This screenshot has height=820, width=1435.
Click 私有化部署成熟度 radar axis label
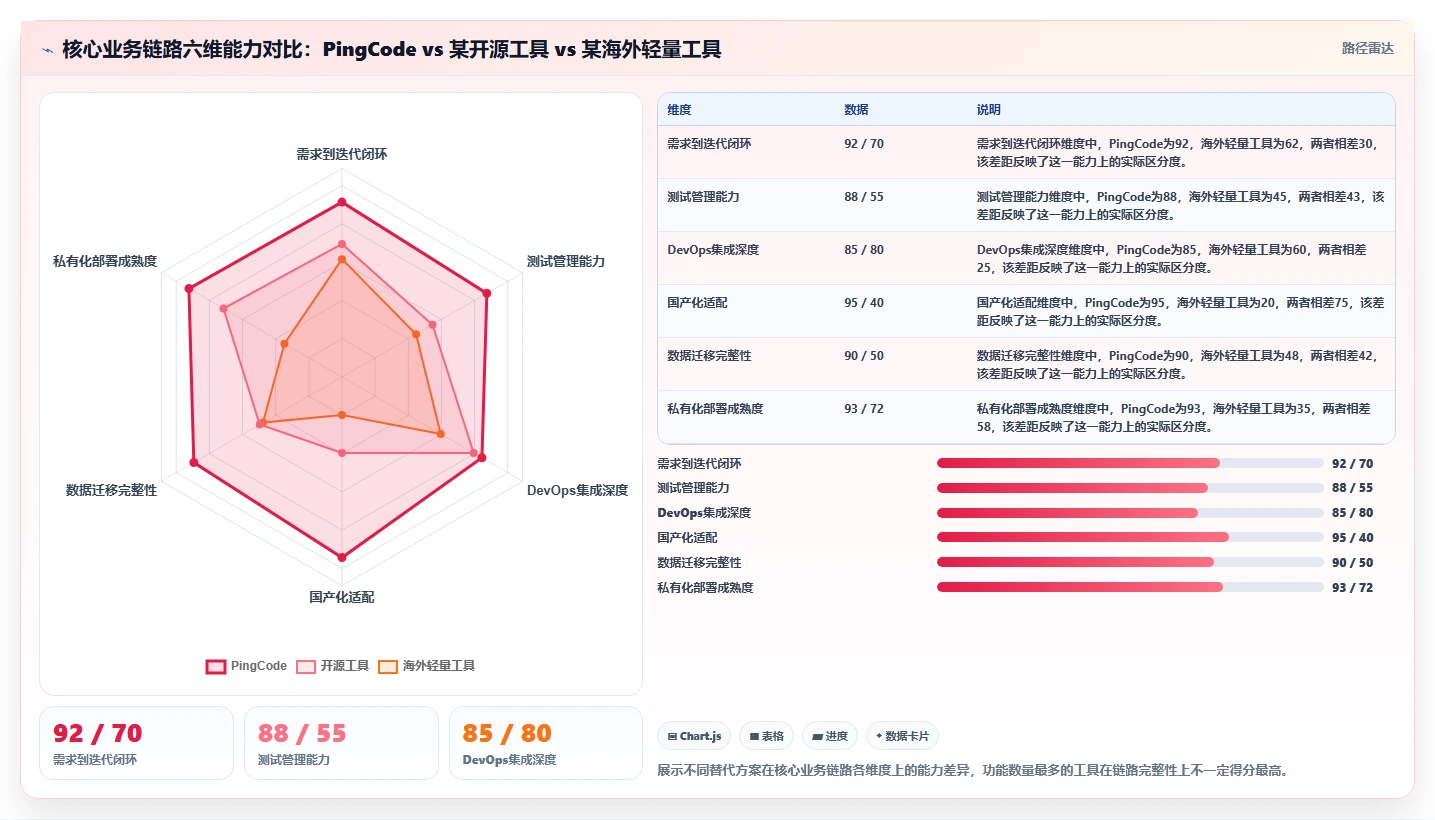pyautogui.click(x=105, y=261)
